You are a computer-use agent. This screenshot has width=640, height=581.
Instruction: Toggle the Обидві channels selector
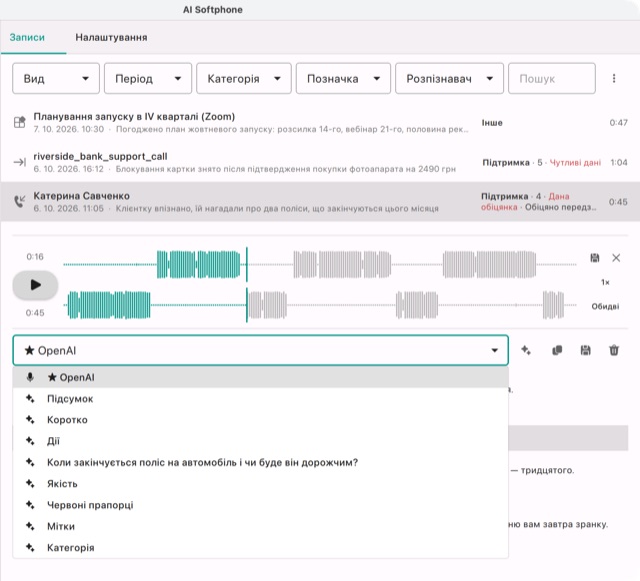[x=605, y=306]
